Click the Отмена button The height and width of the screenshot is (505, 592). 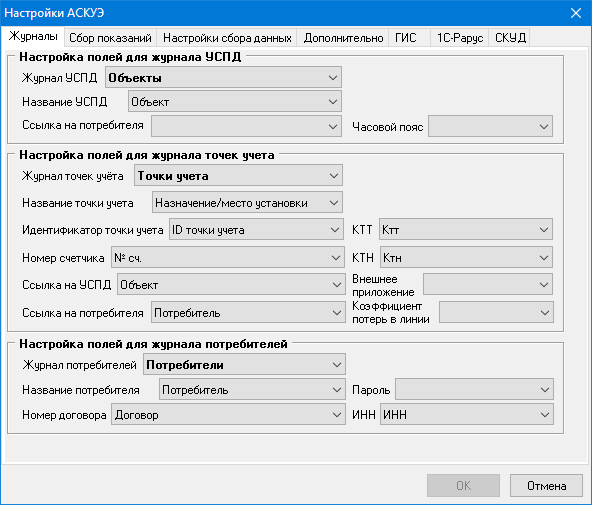pyautogui.click(x=546, y=485)
